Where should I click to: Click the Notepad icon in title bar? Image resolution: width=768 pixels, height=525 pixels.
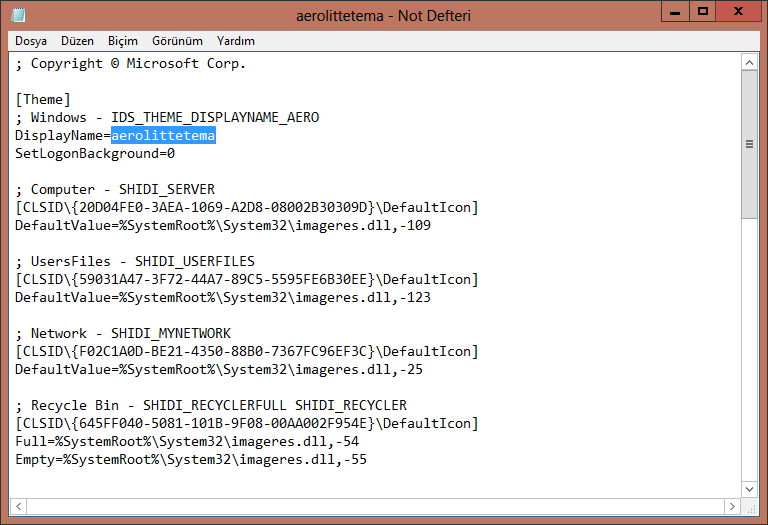pos(18,15)
